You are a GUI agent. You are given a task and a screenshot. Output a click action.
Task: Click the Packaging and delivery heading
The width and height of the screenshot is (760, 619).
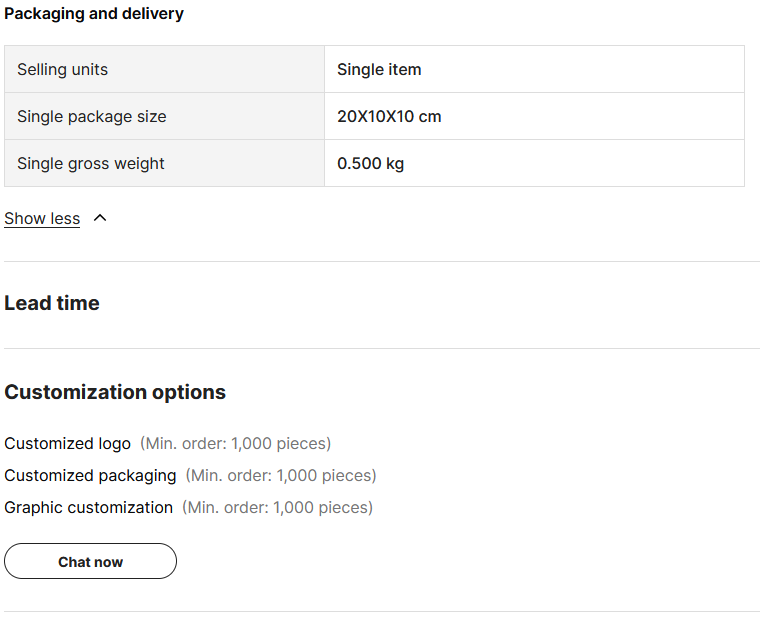[94, 14]
